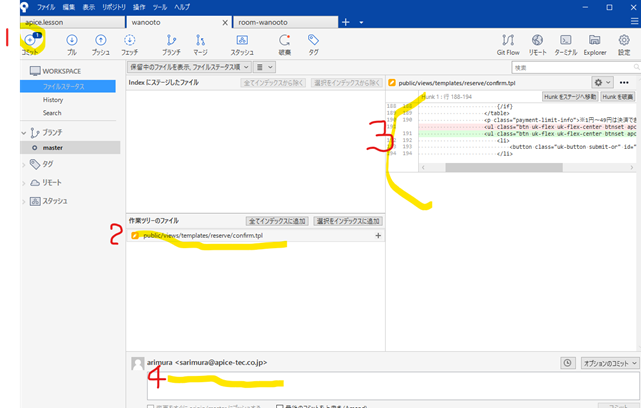This screenshot has height=408, width=641.
Task: Click 'Stage hunk' (Hunkをステージへ移動) button
Action: [x=570, y=97]
